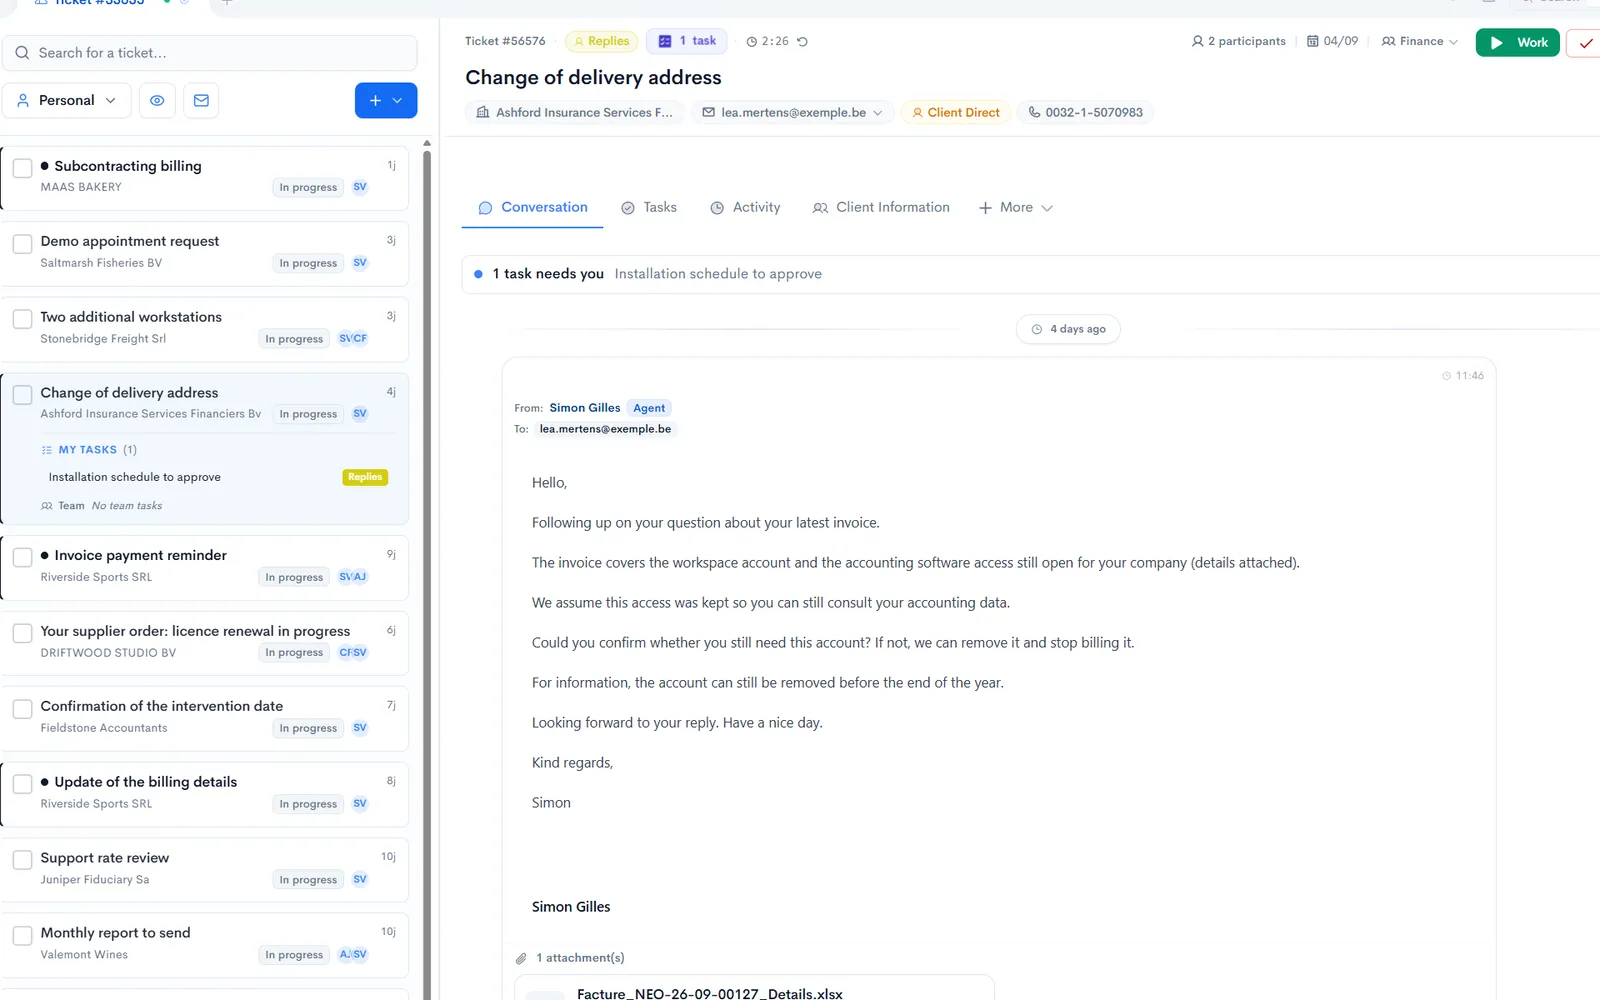Click the Replies tag on the Installation schedule task
Screen dimensions: 1600x1000
(365, 477)
